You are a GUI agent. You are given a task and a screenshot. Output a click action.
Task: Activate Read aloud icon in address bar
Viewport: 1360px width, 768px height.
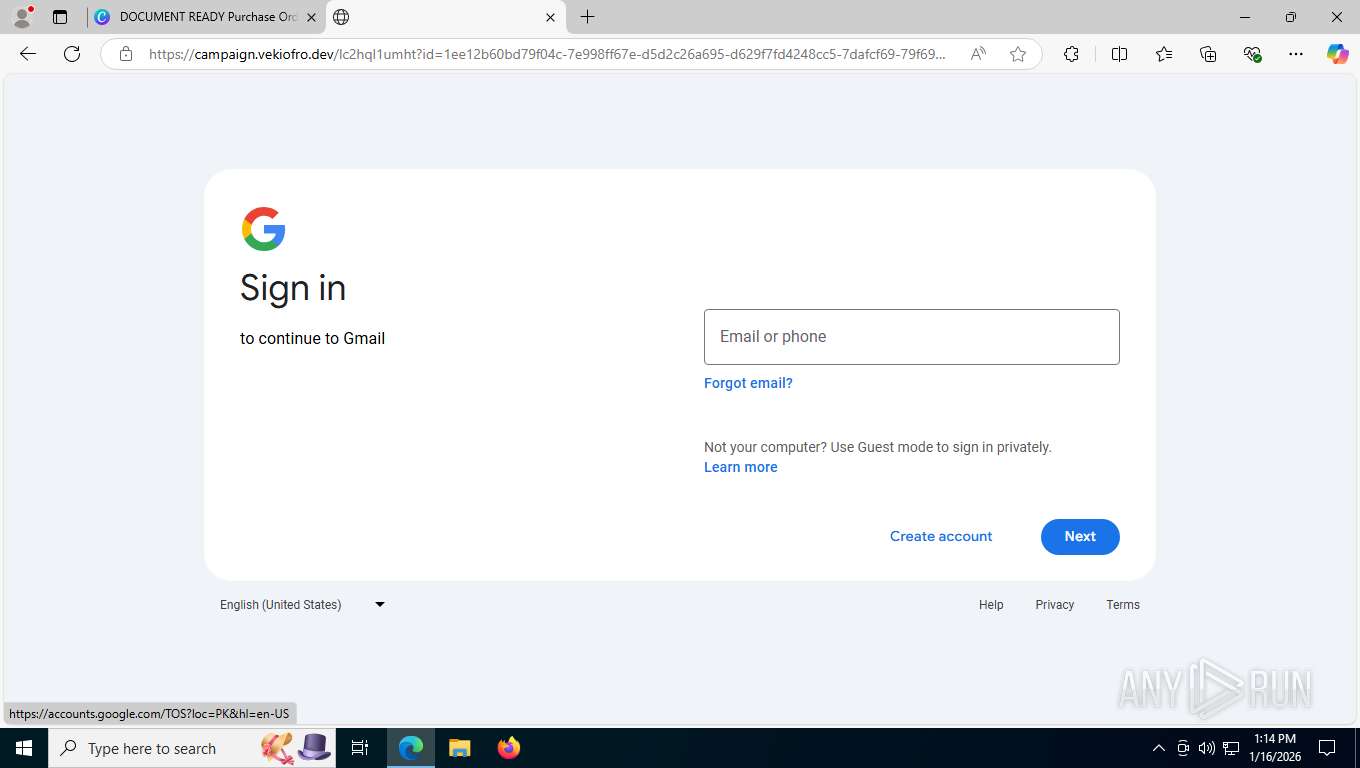click(x=978, y=54)
